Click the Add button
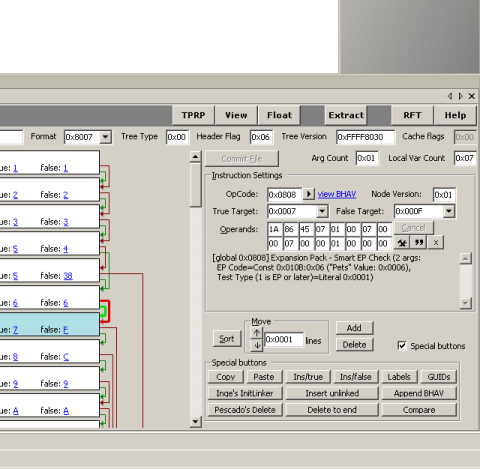Viewport: 480px width, 469px height. (354, 328)
